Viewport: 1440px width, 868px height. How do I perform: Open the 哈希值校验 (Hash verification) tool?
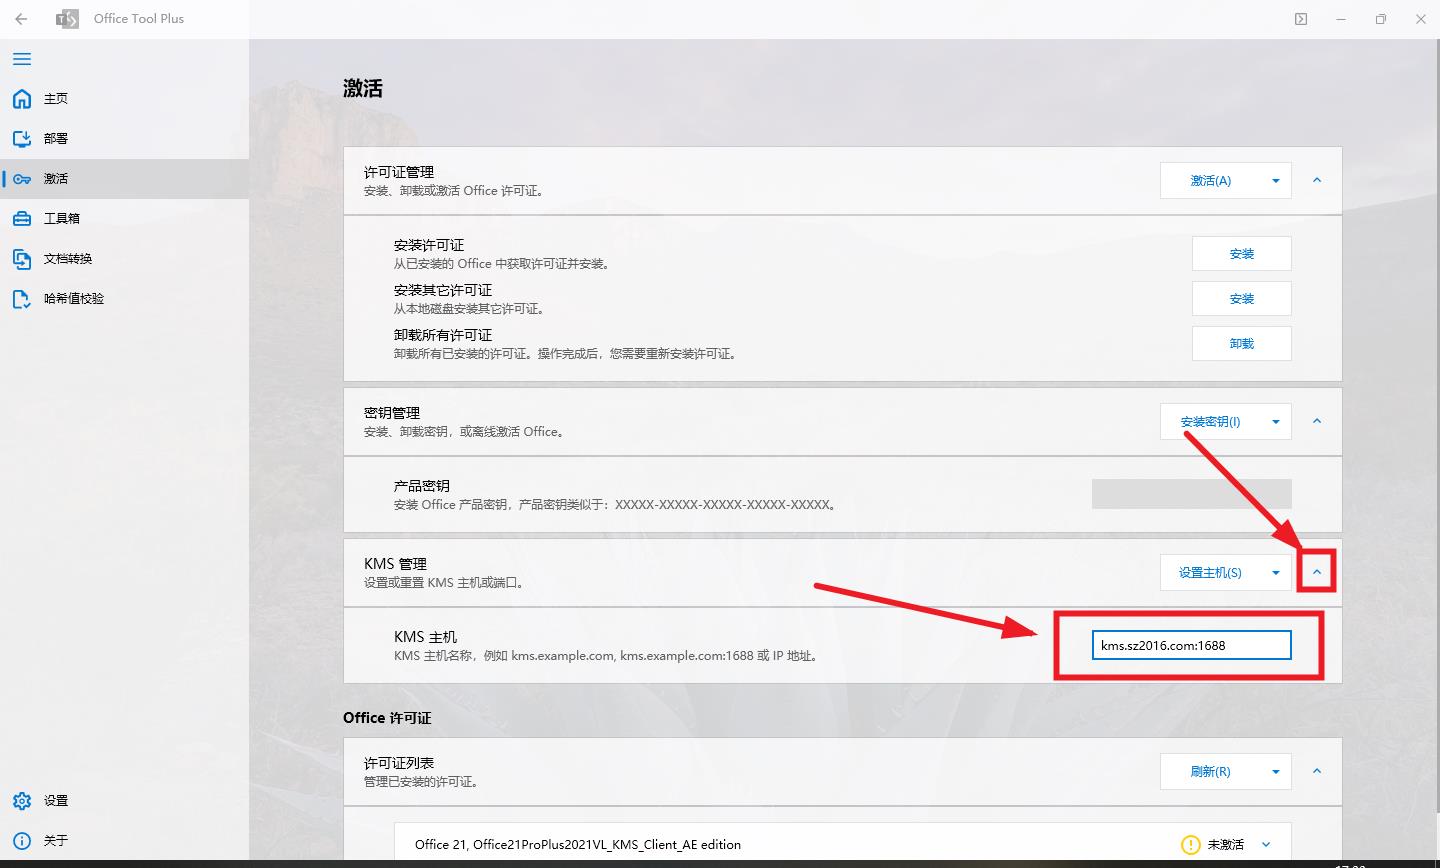pyautogui.click(x=75, y=298)
